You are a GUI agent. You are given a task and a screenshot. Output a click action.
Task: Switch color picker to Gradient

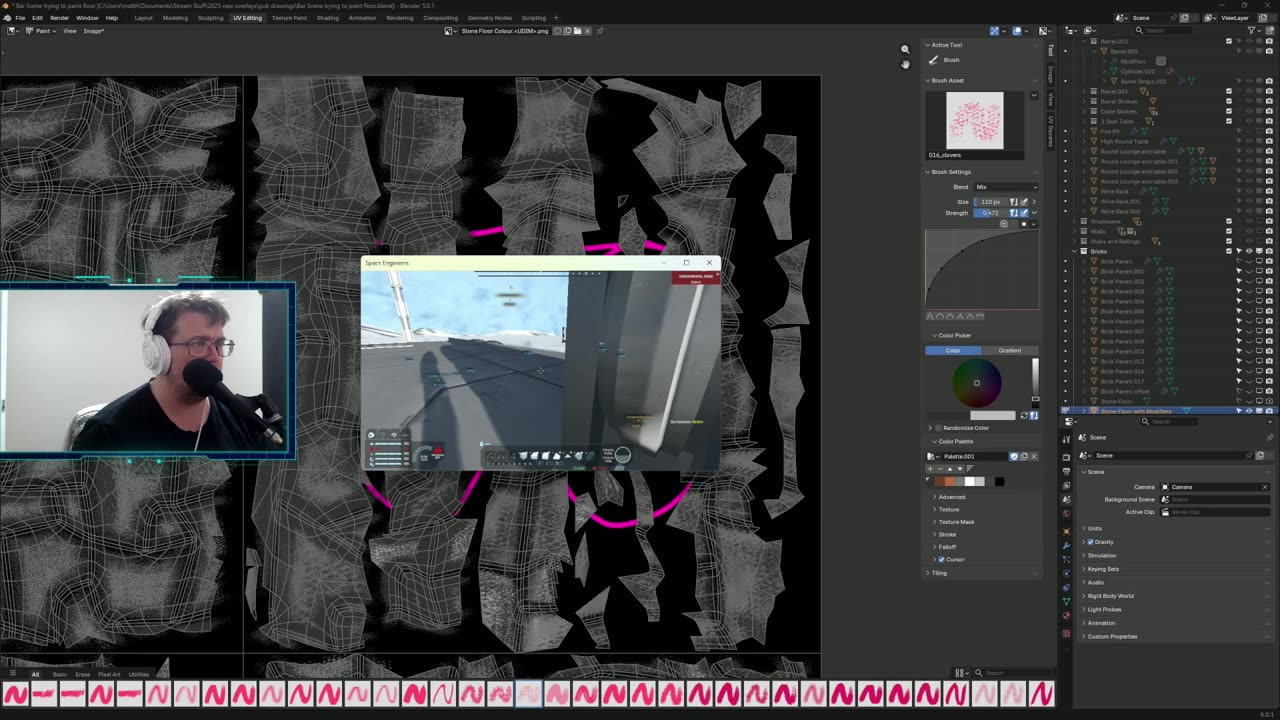click(1009, 350)
